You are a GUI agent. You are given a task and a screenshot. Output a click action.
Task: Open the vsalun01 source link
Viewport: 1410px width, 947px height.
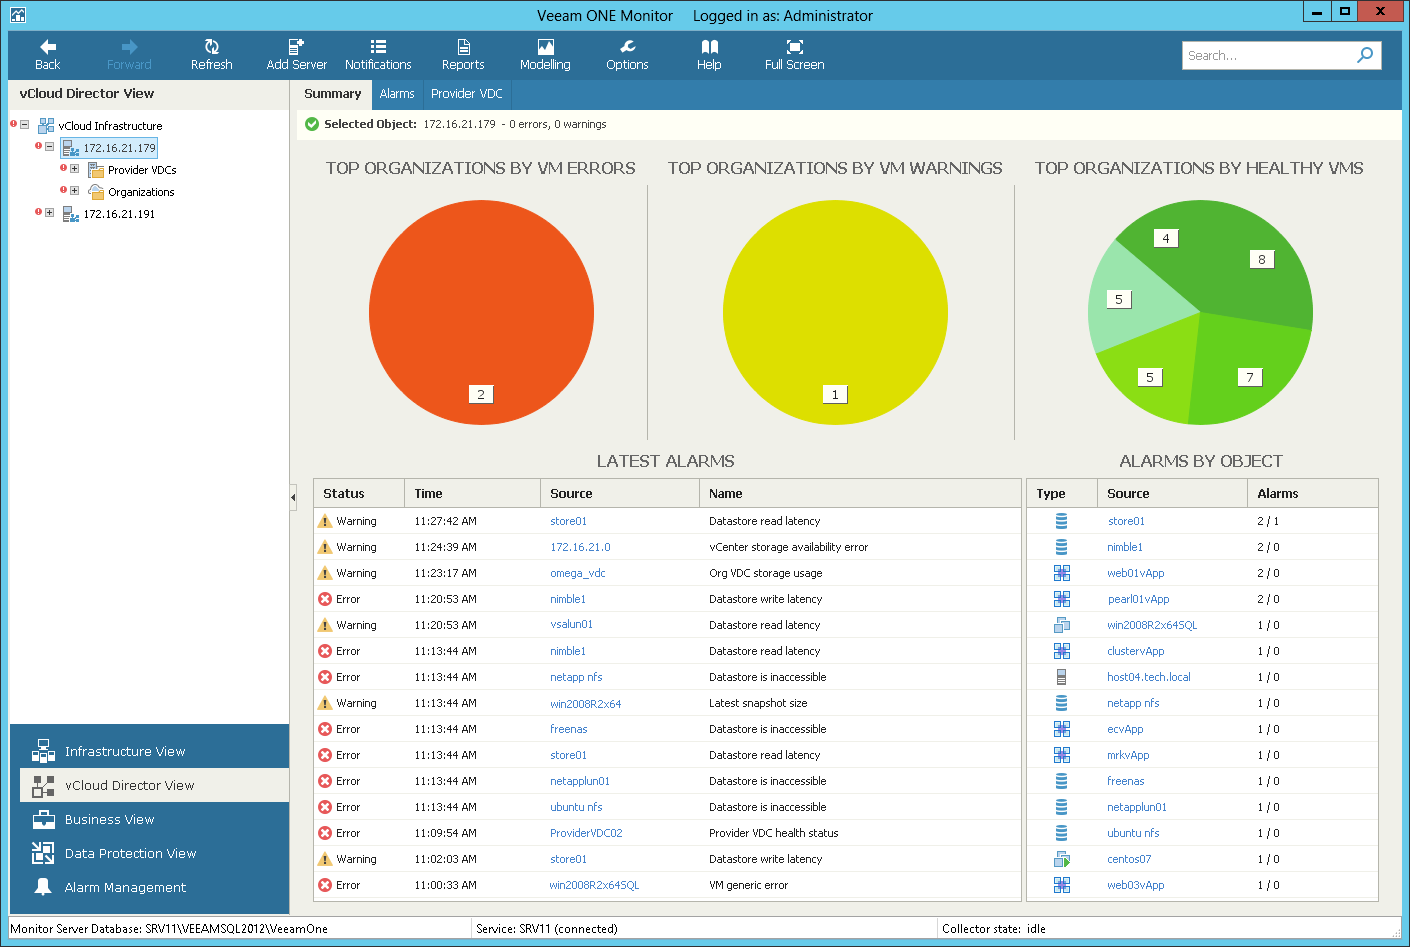[x=571, y=625]
